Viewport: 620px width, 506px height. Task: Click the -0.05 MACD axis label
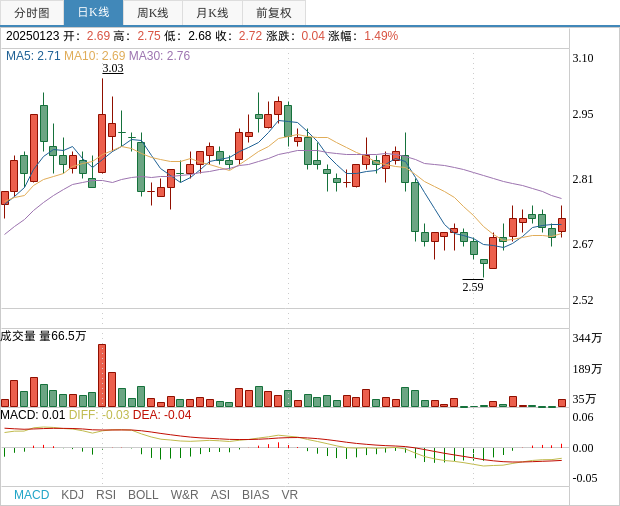point(584,478)
